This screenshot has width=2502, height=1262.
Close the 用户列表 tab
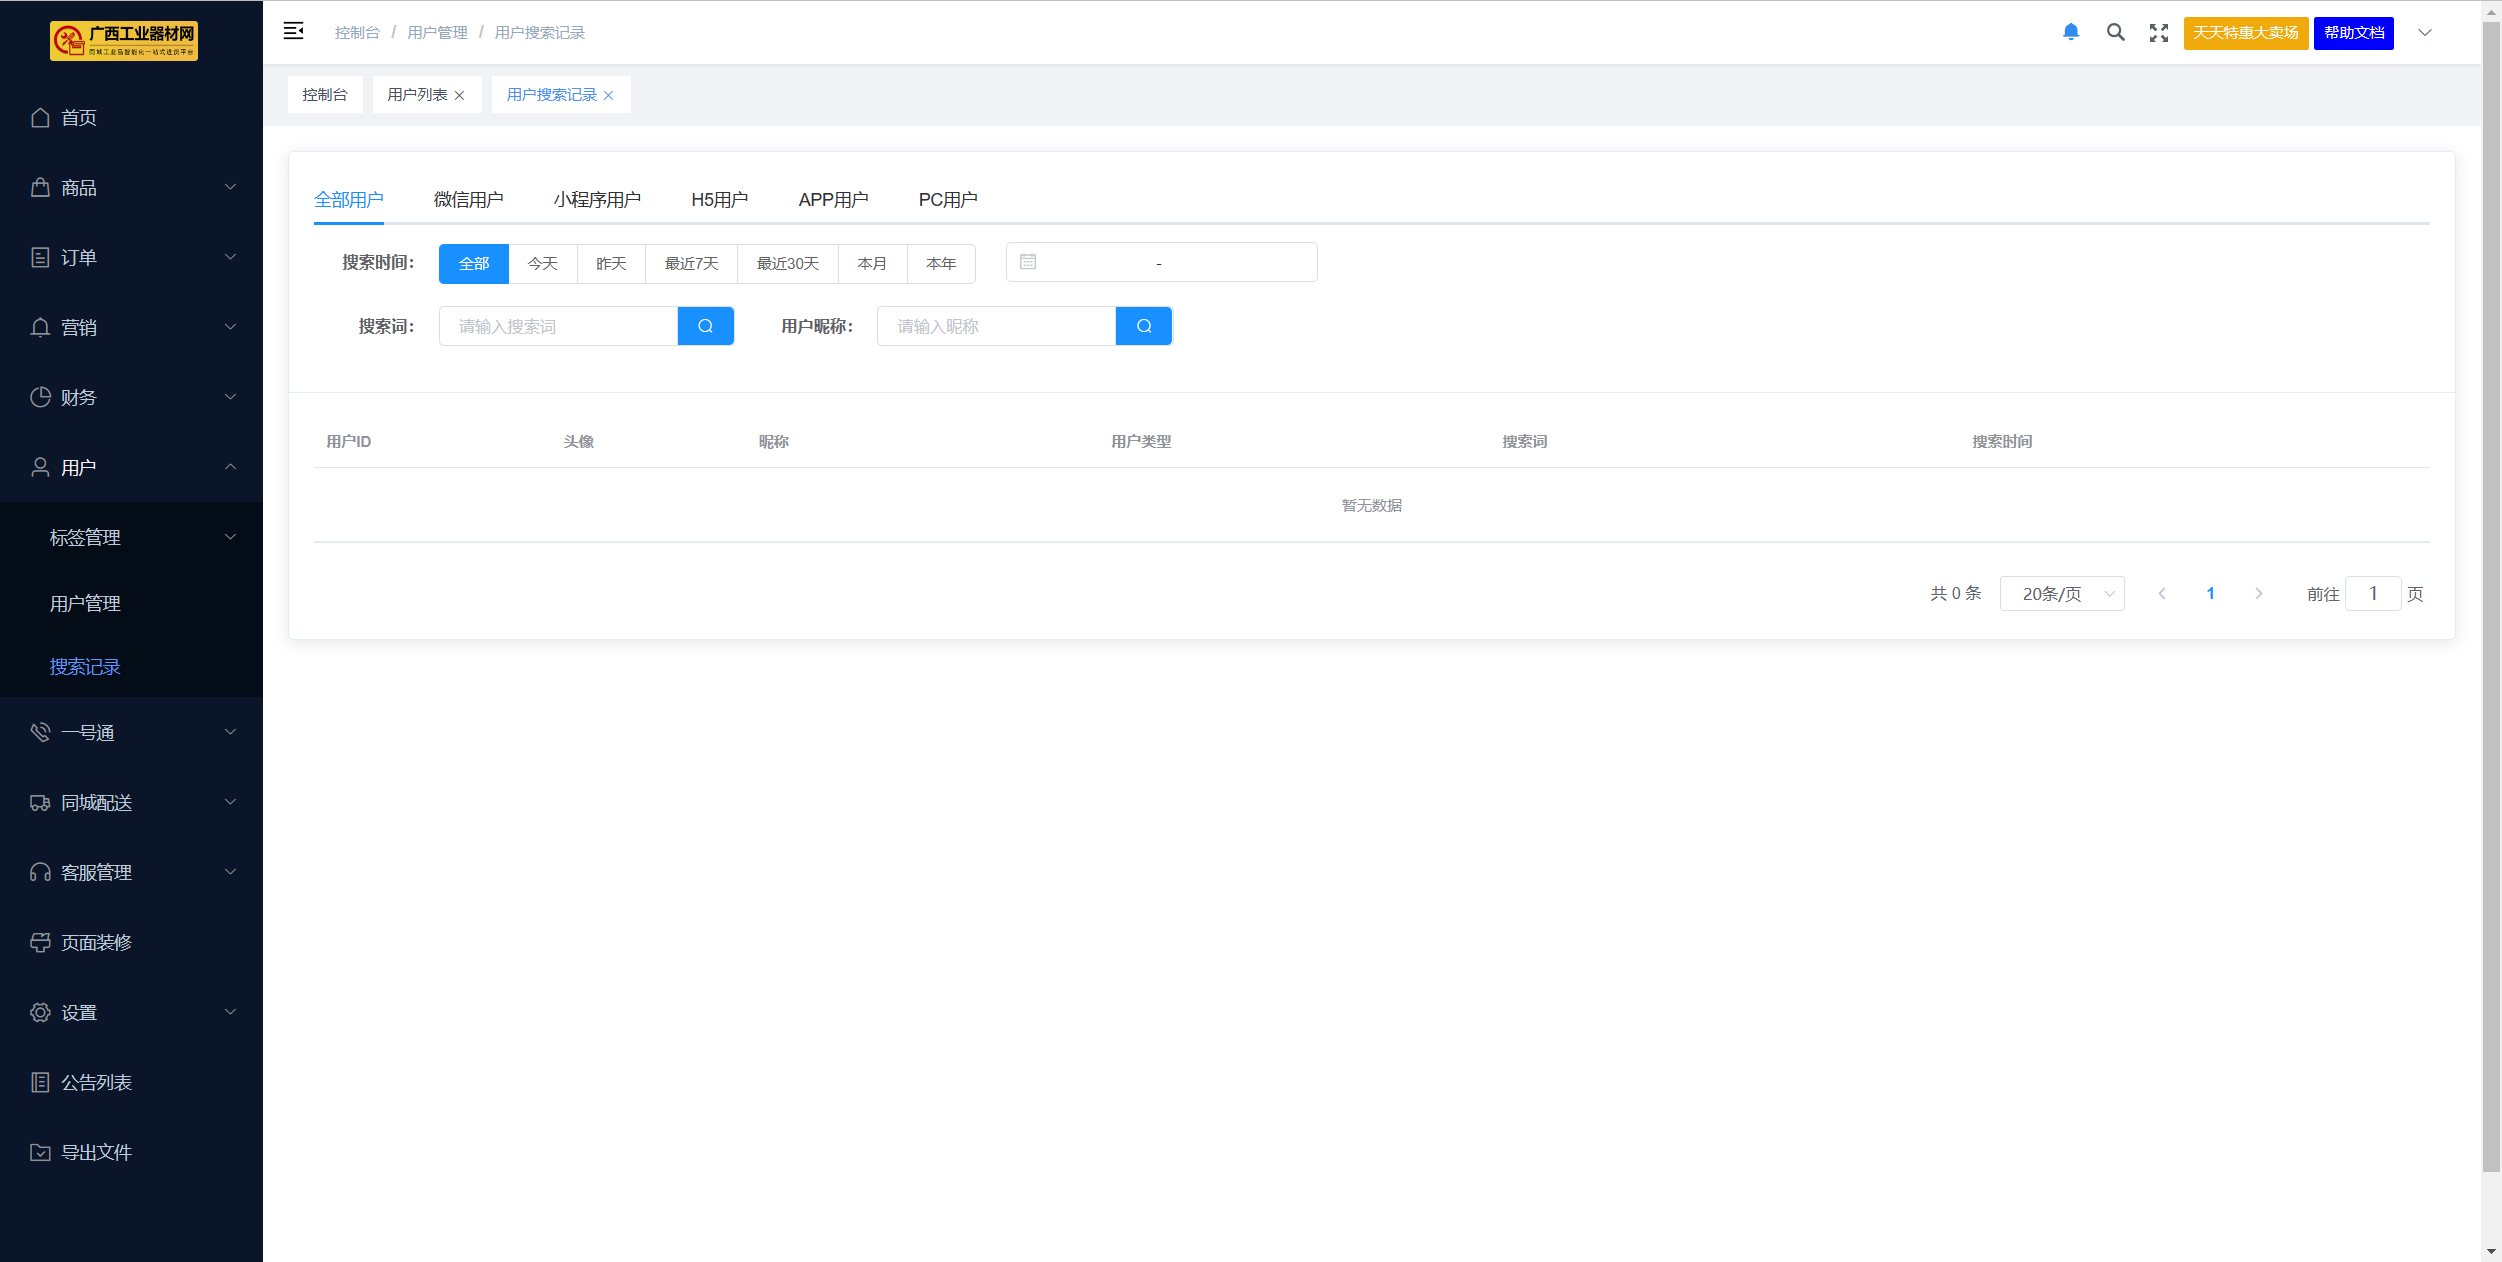(459, 96)
